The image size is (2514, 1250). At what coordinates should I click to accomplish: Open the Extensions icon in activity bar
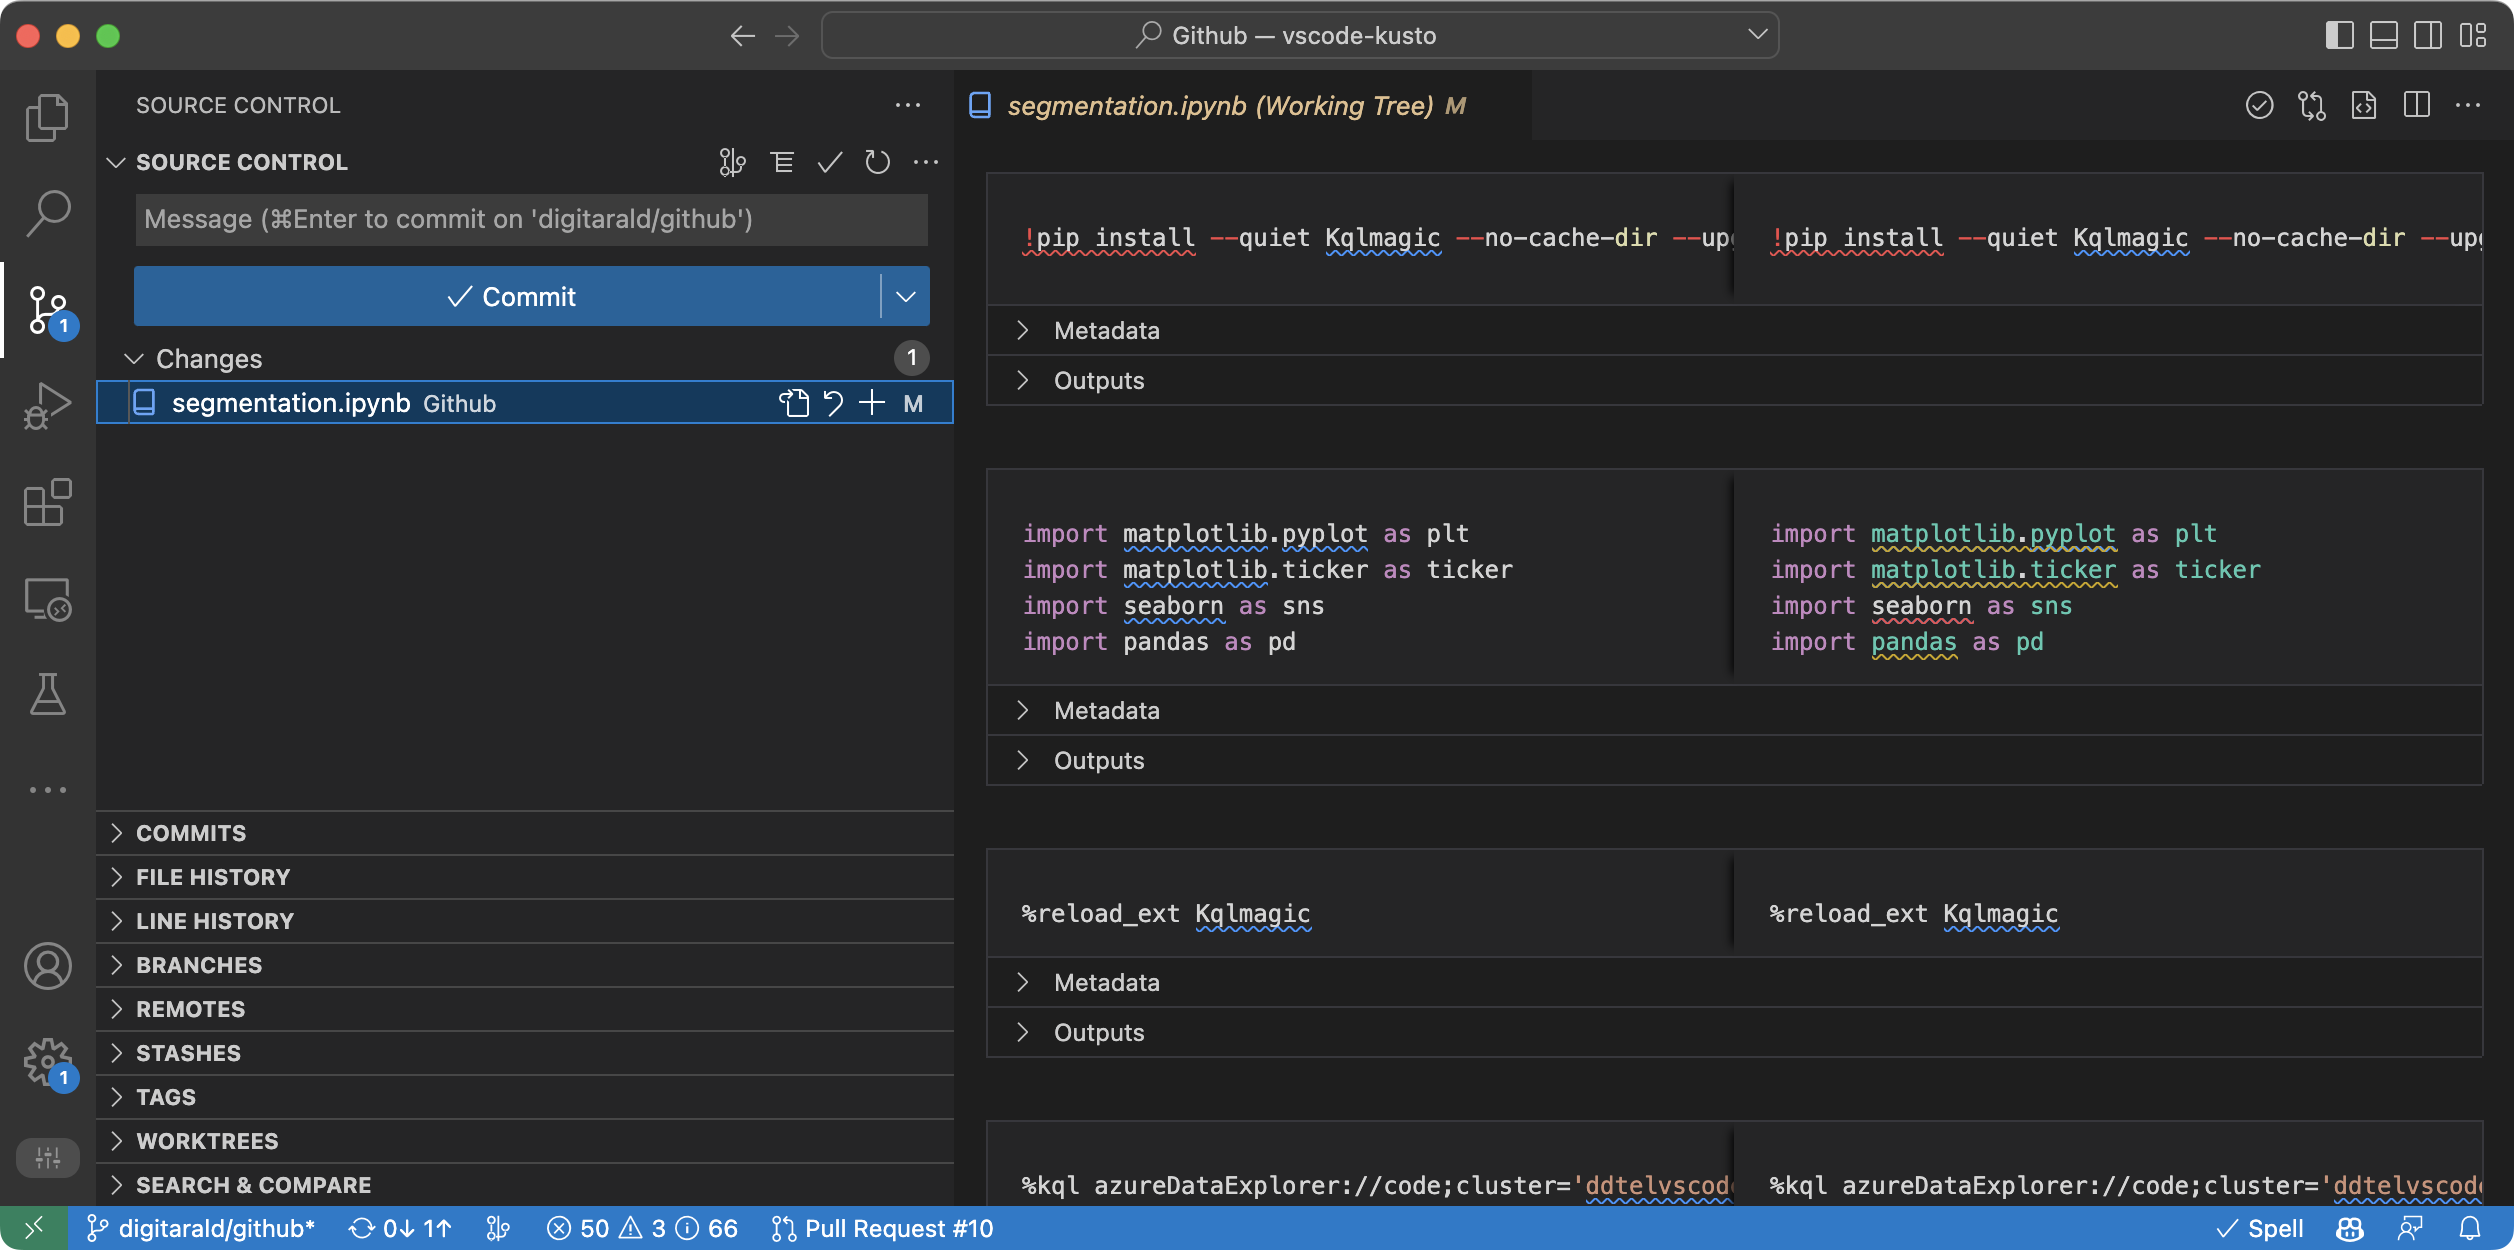tap(47, 503)
